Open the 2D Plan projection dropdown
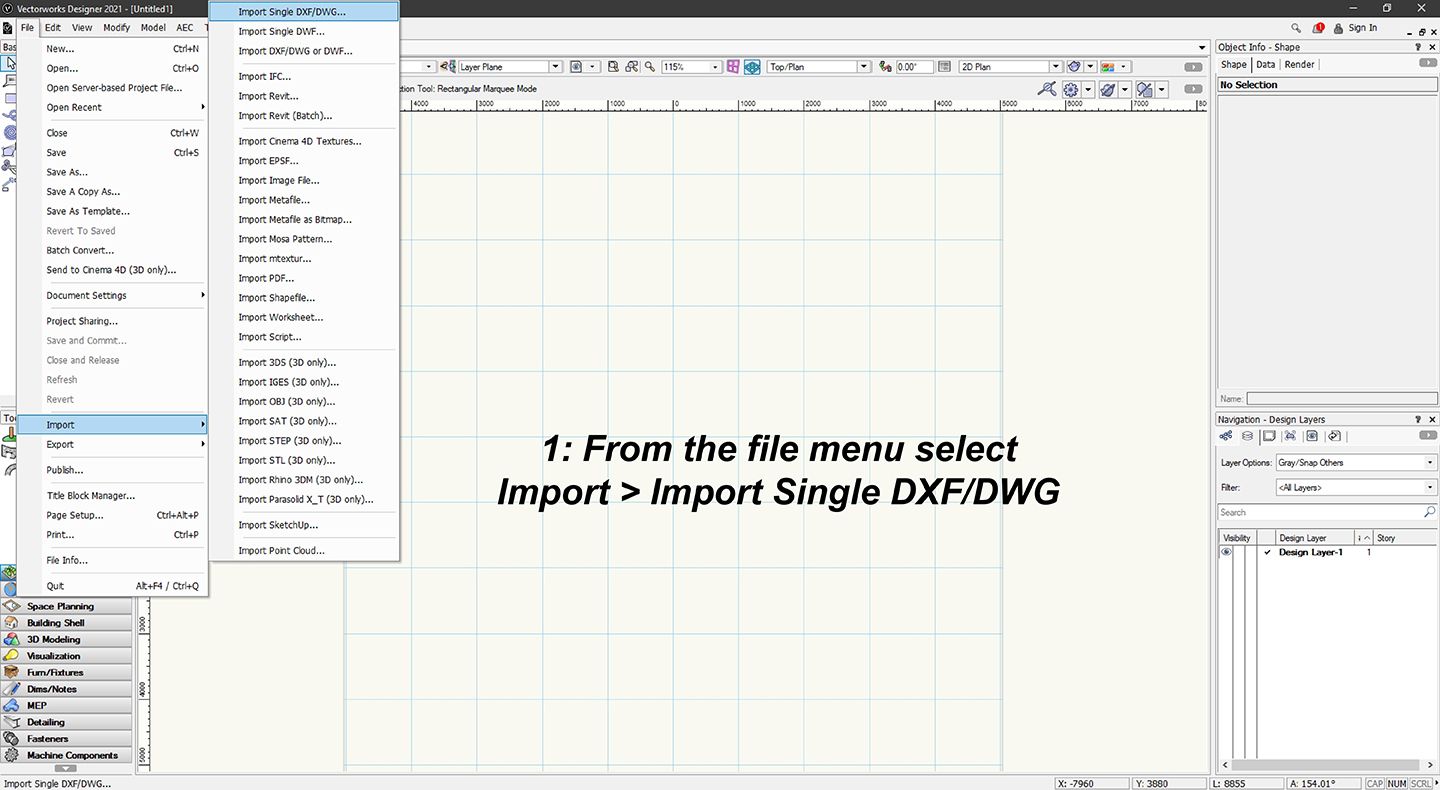The image size is (1440, 790). coord(1056,66)
